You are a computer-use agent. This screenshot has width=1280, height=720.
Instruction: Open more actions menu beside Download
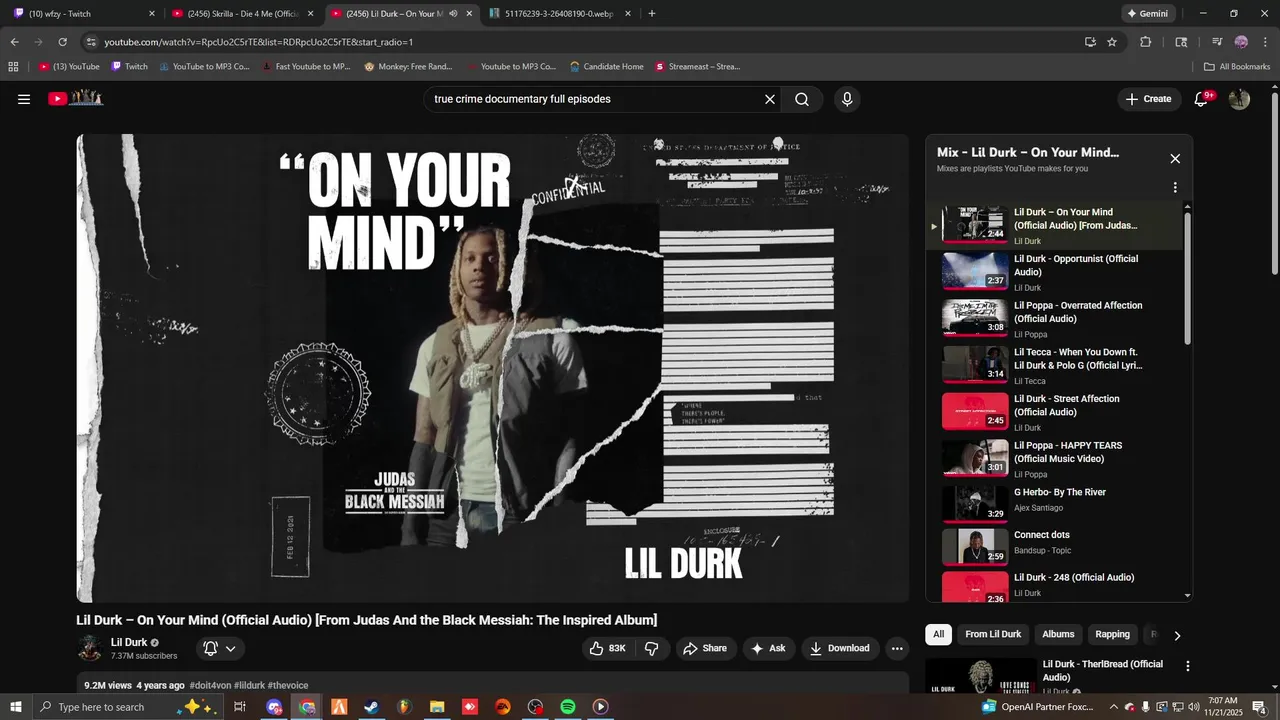[x=897, y=648]
